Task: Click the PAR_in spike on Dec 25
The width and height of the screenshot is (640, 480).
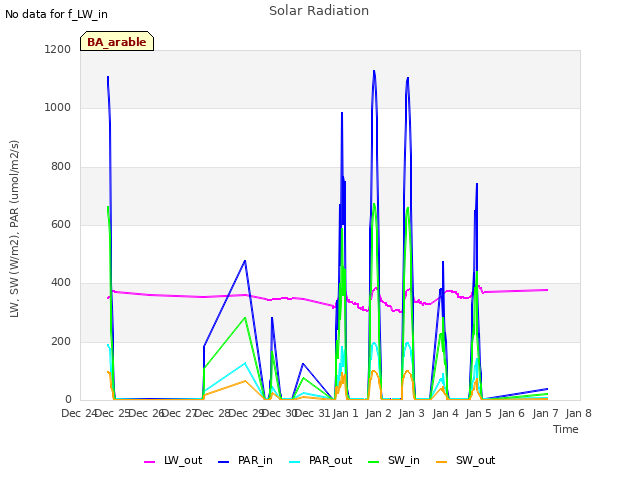Action: click(x=108, y=77)
